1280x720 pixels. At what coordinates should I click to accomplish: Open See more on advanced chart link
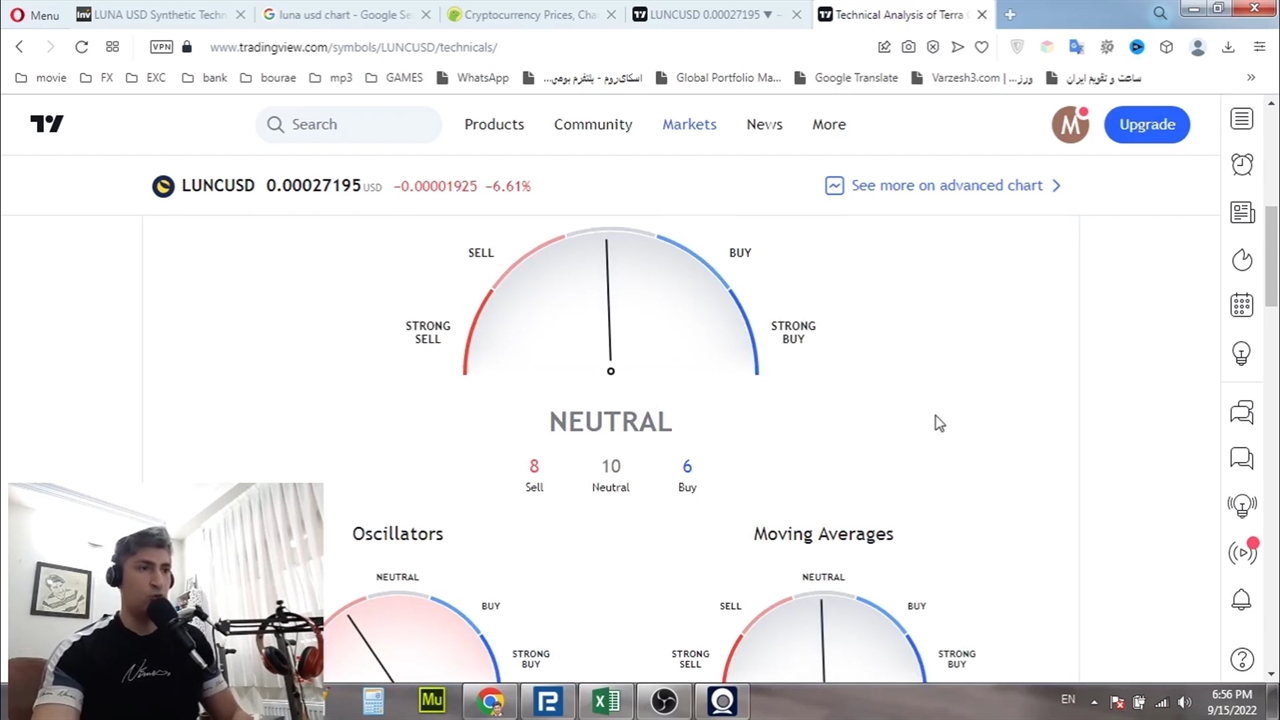945,185
